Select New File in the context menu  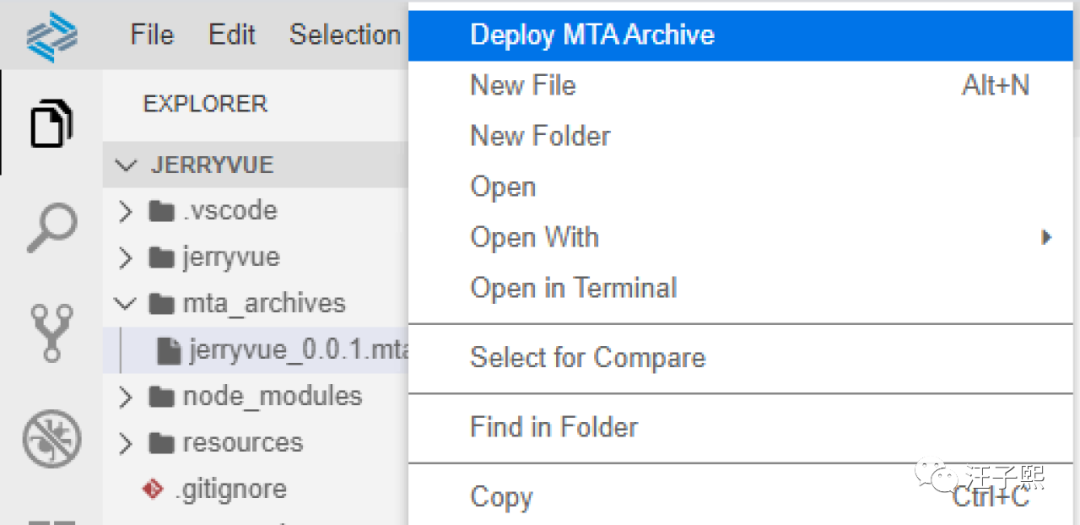523,86
